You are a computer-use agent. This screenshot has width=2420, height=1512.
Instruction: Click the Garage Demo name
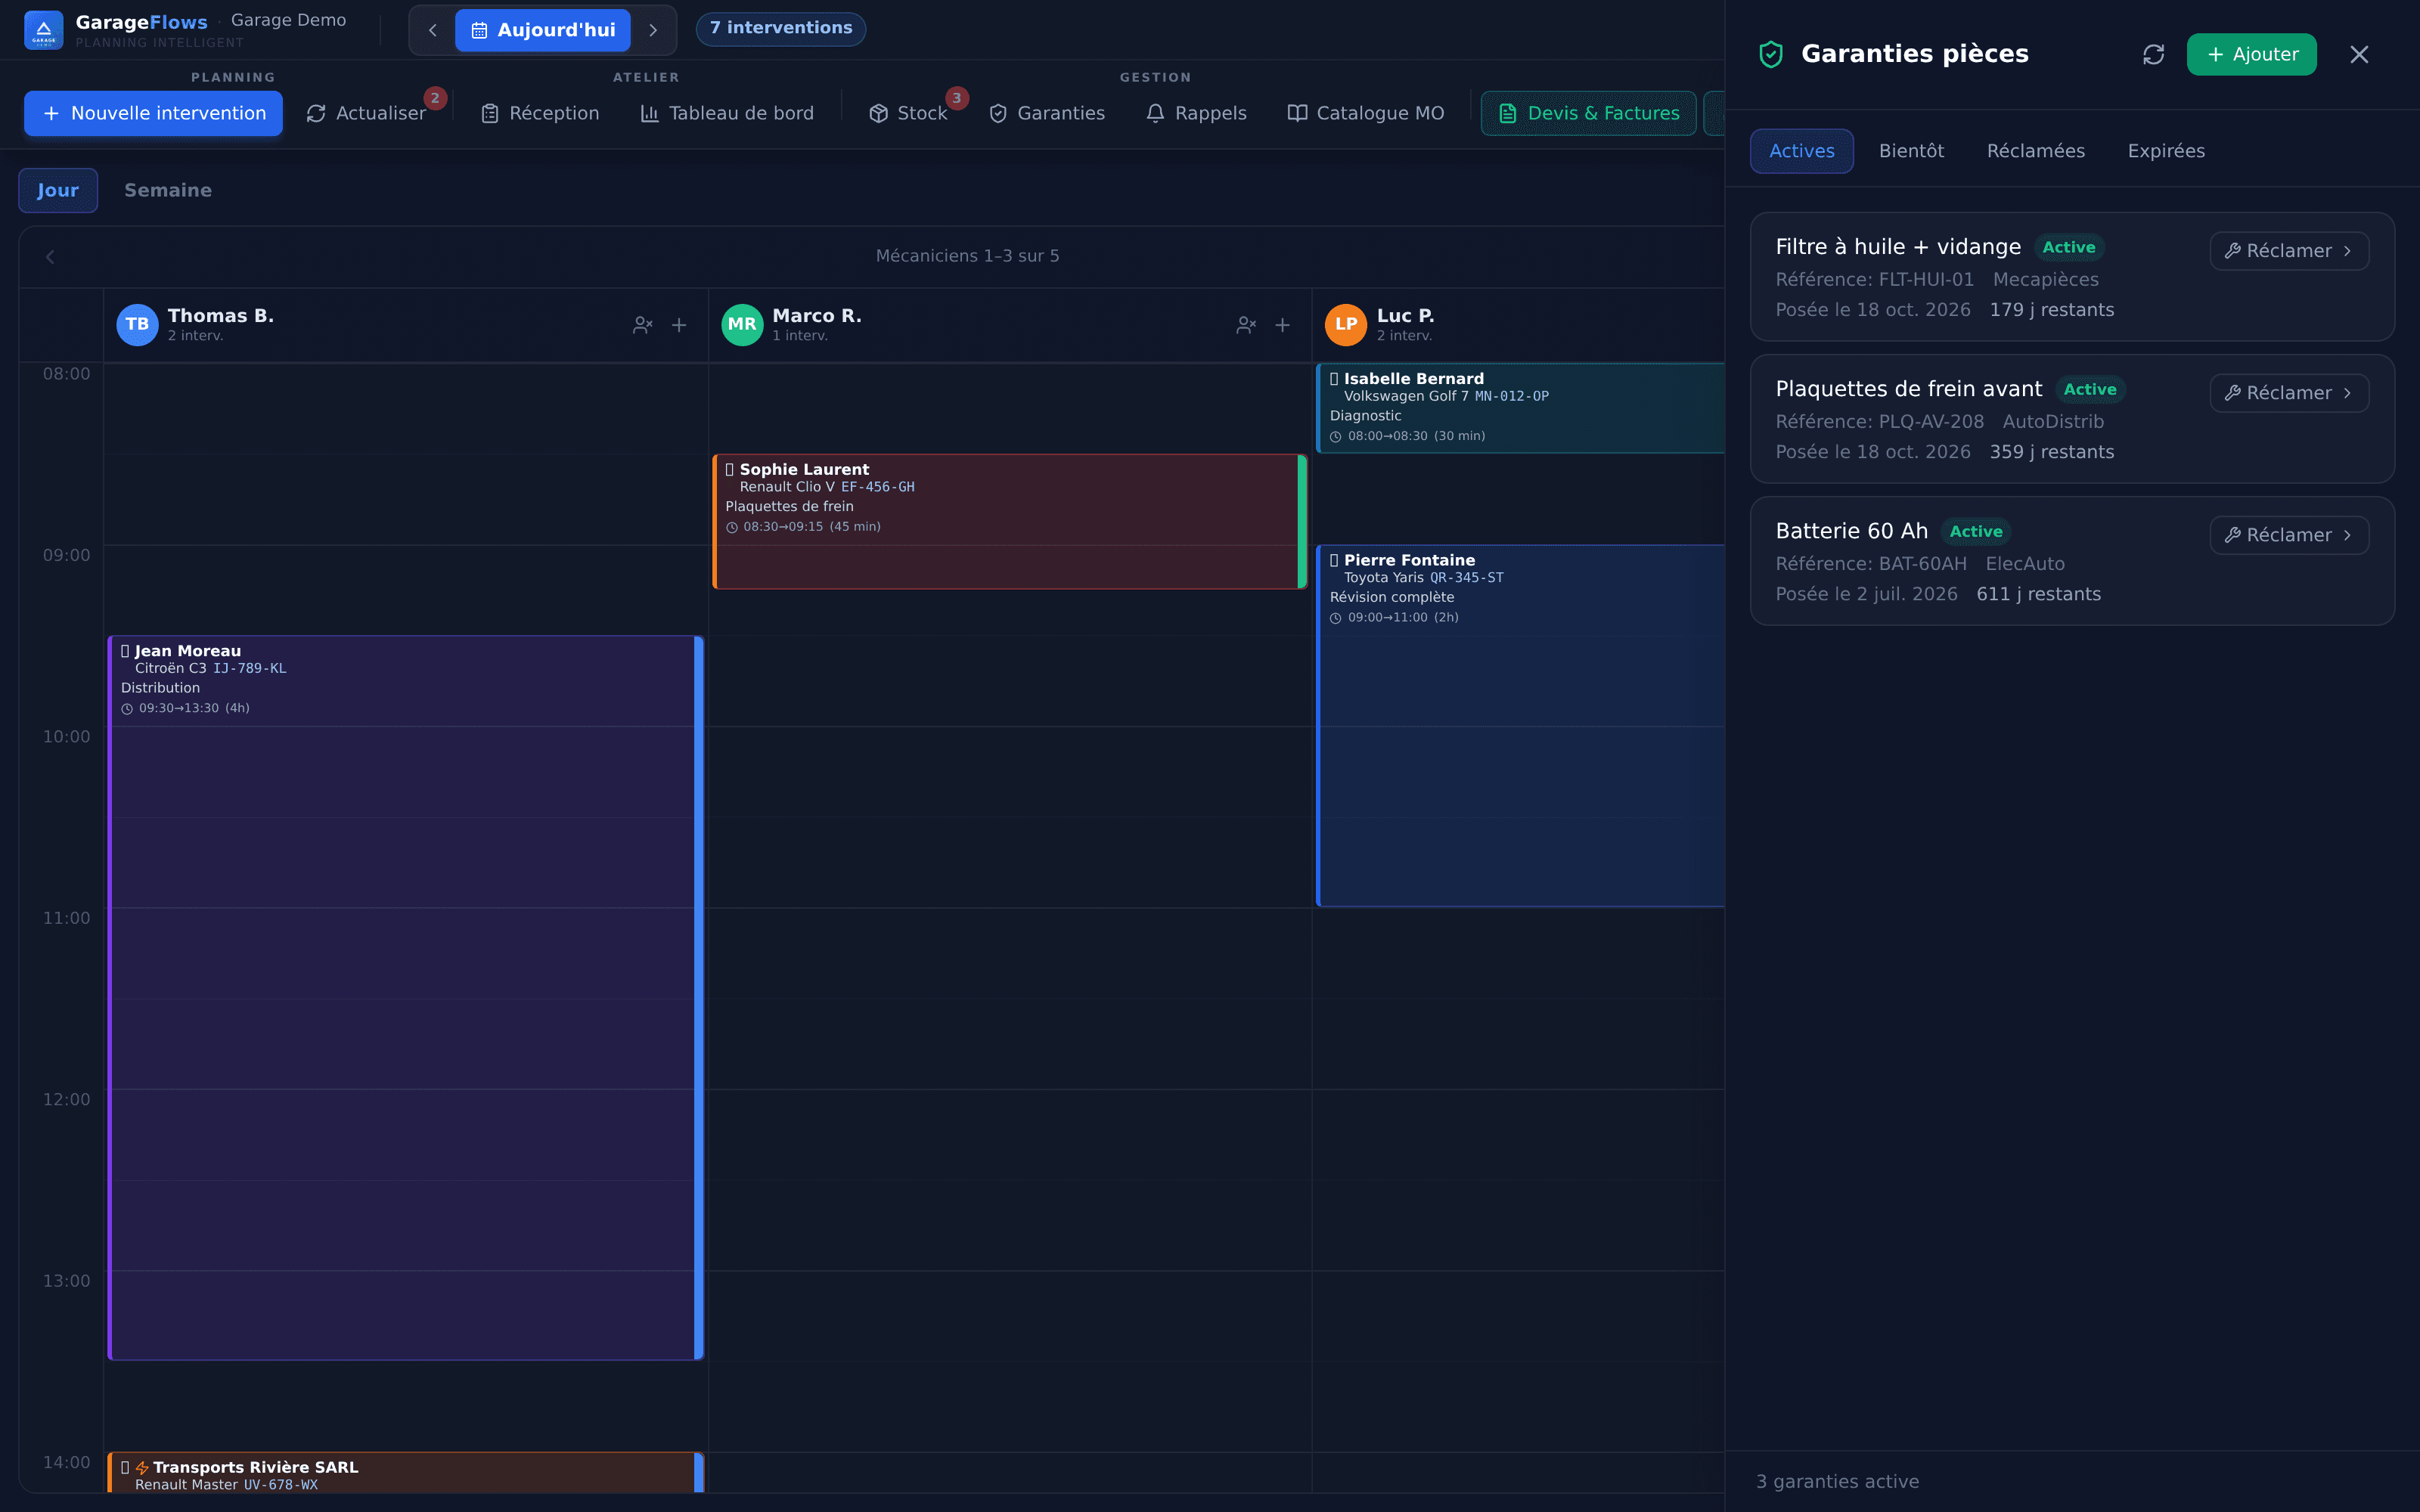(288, 20)
